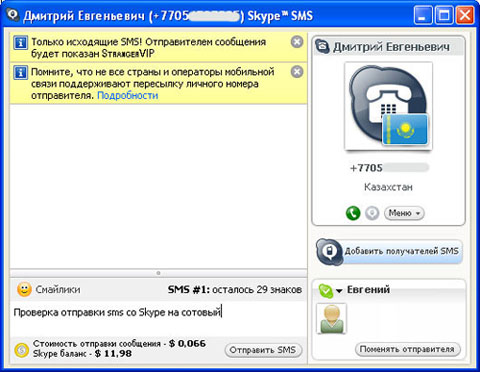Screen dimensions: 480x372
Task: Click the splitter handle above the message box
Action: [158, 273]
